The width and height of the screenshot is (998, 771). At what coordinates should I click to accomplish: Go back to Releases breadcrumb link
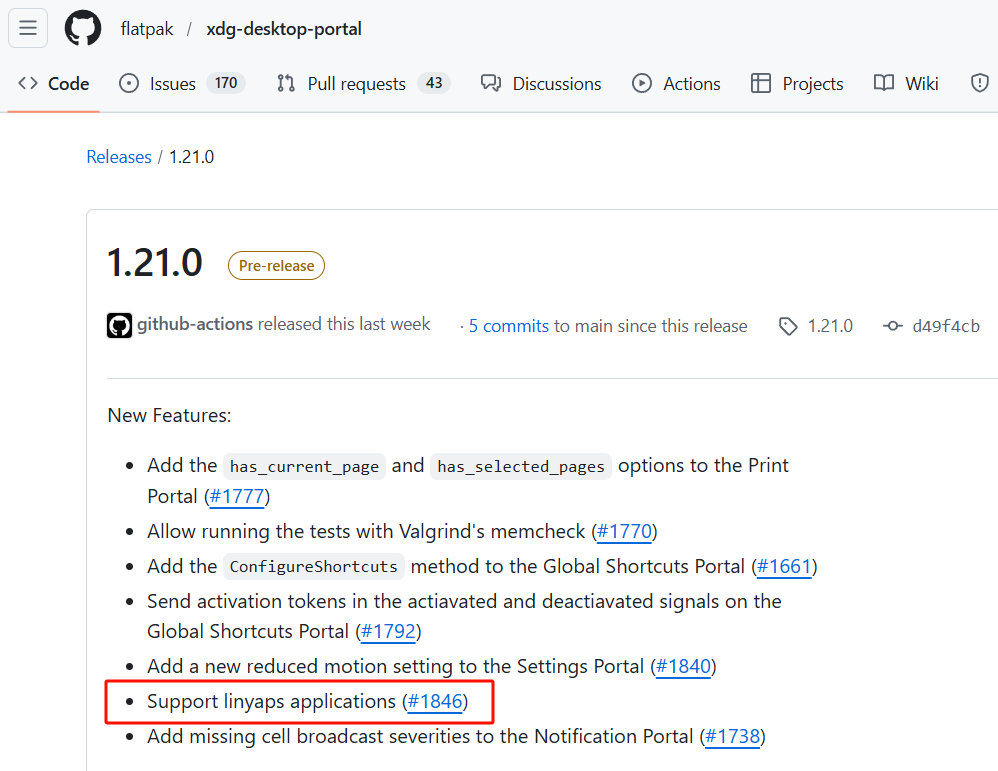tap(119, 157)
